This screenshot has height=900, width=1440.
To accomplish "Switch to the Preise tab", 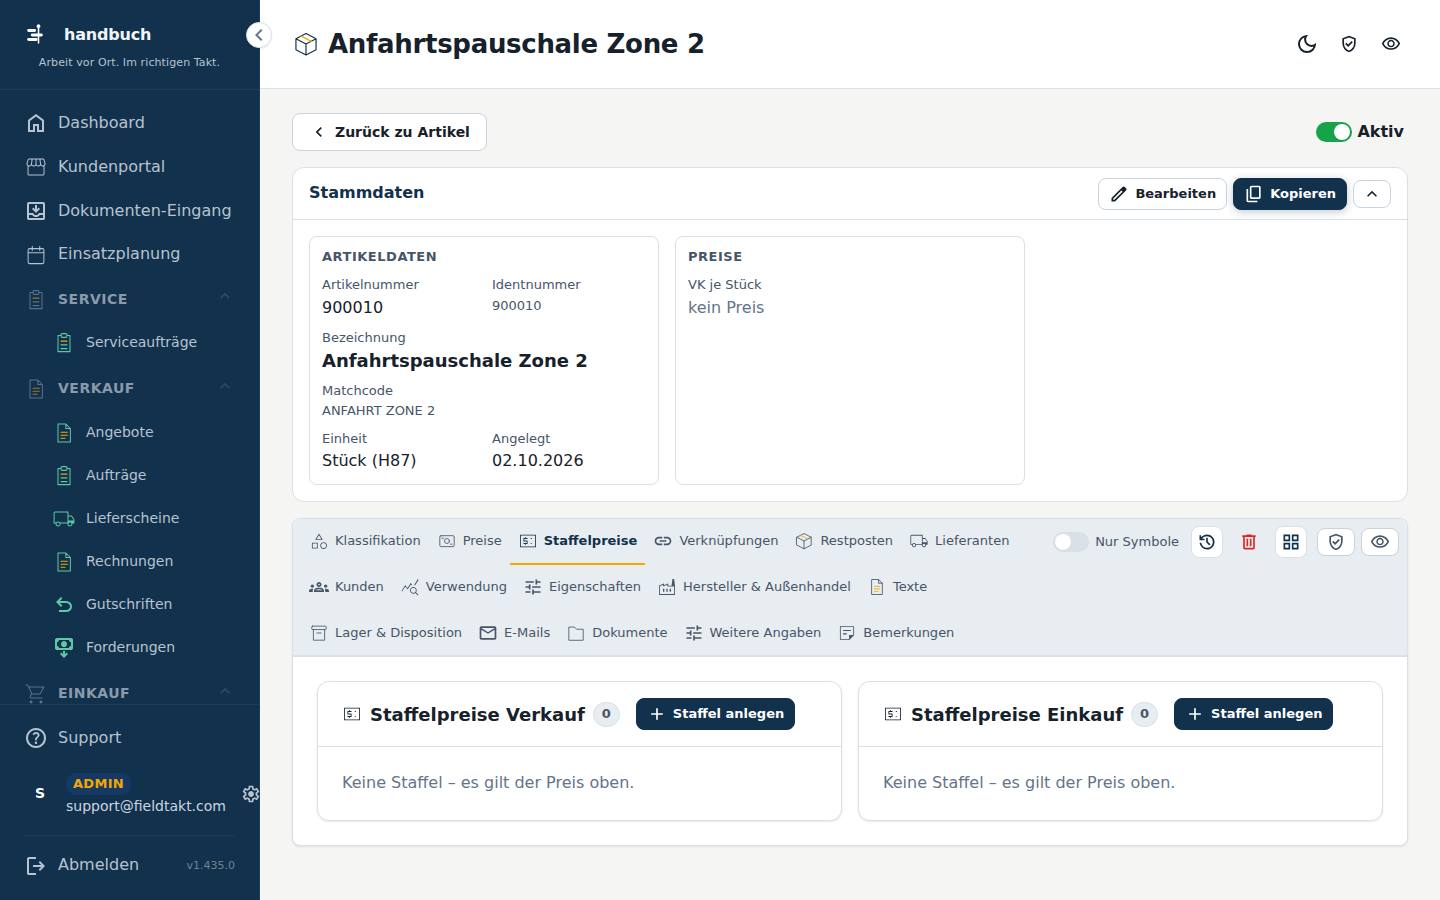I will click(x=470, y=541).
